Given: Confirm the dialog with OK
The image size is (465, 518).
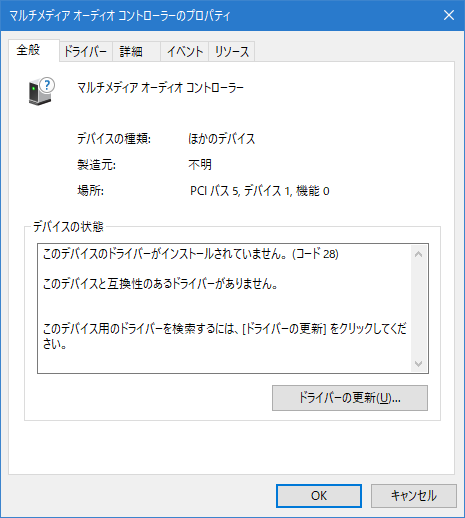Looking at the screenshot, I should (319, 496).
